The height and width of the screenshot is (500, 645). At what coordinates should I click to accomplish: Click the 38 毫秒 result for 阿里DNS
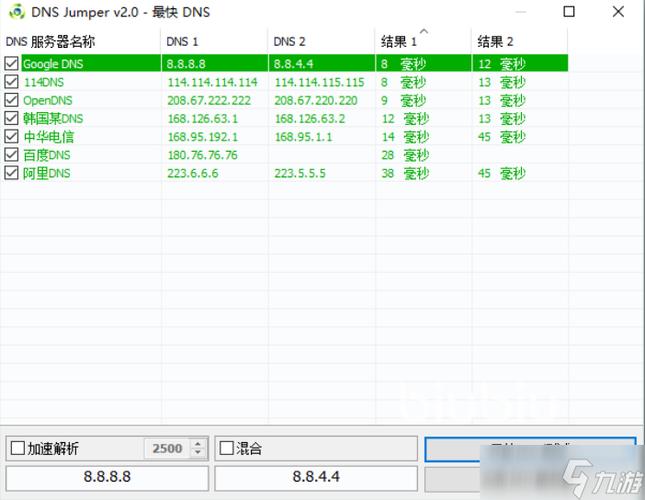tap(405, 173)
